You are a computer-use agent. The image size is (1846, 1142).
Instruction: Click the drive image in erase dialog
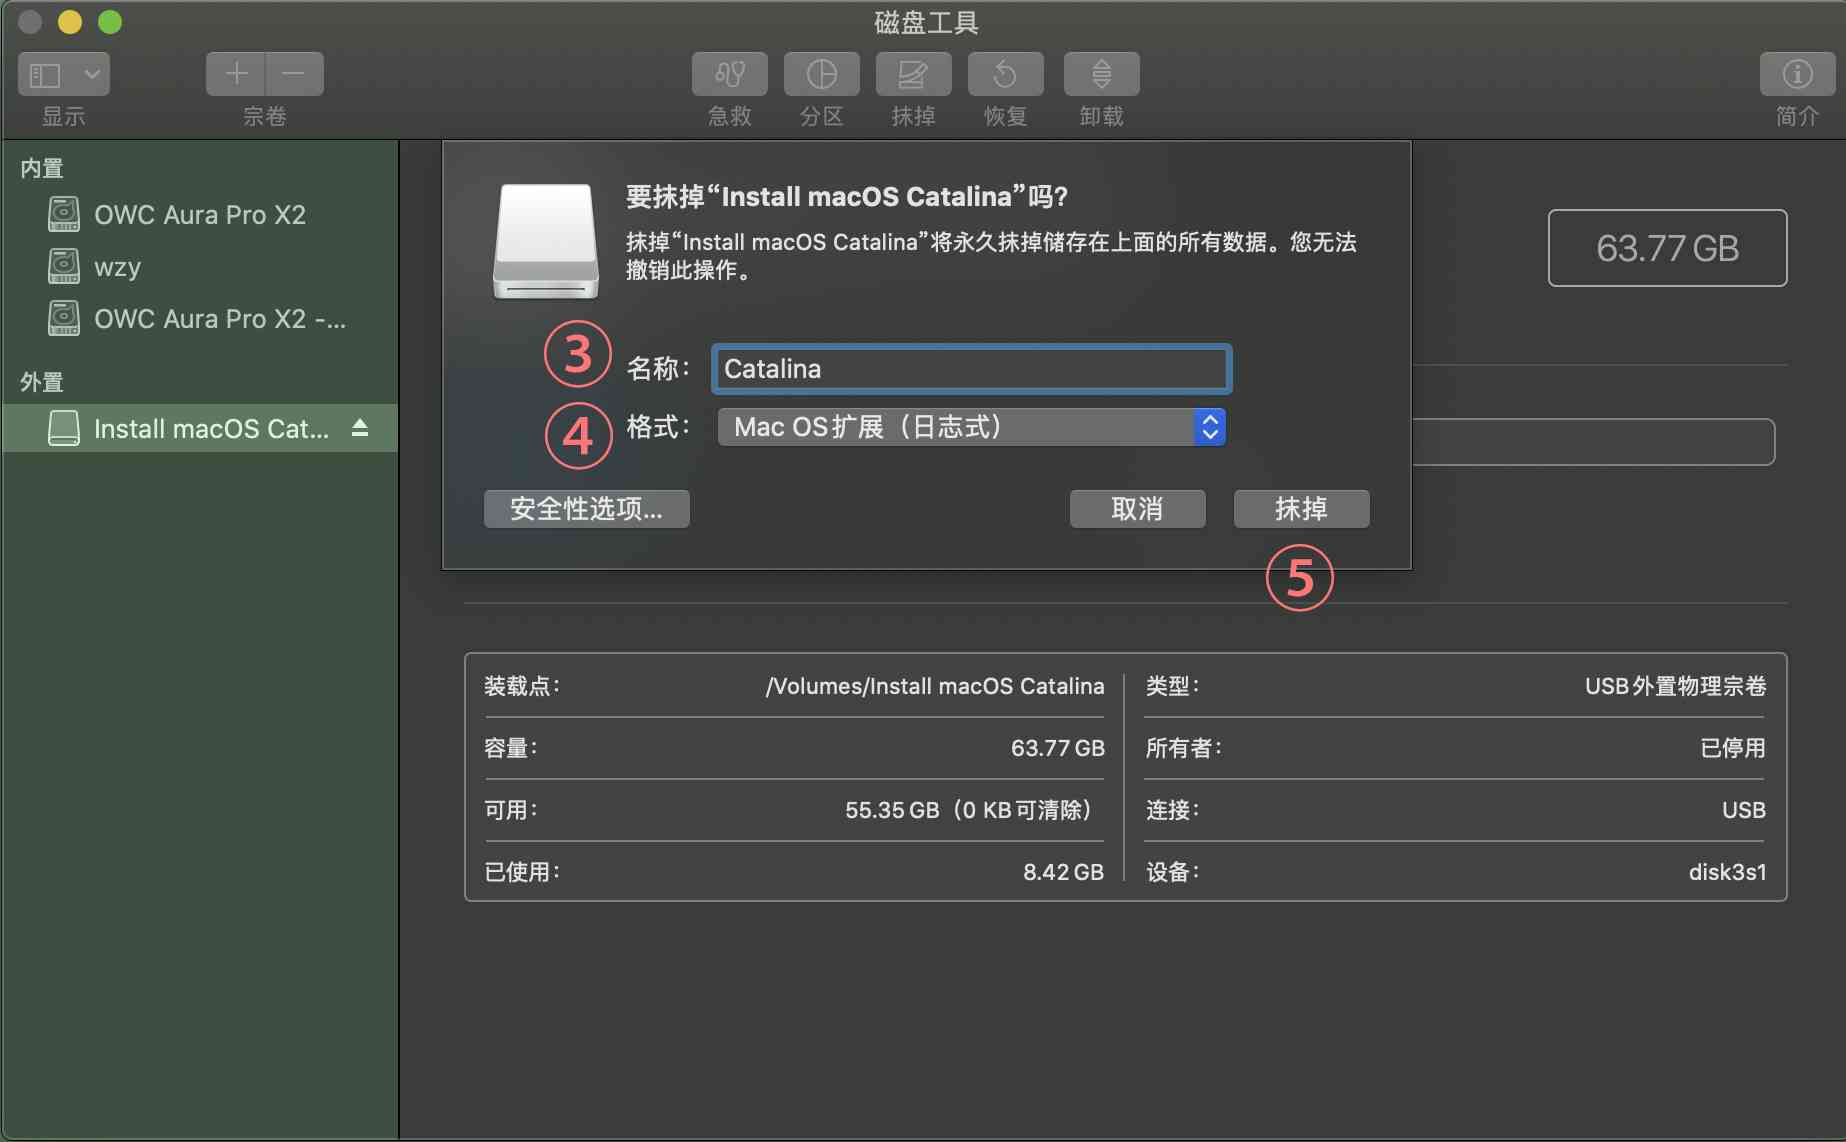click(545, 241)
